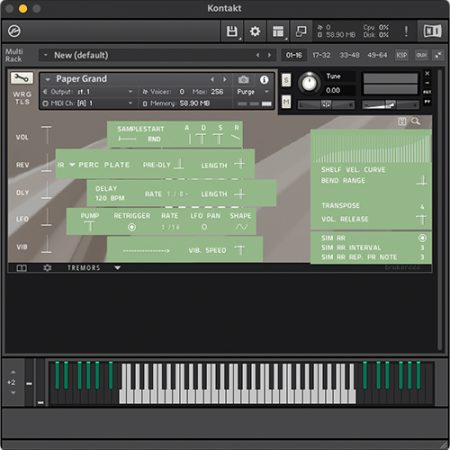
Task: Click the TRANSPOSE value 4
Action: (422, 207)
